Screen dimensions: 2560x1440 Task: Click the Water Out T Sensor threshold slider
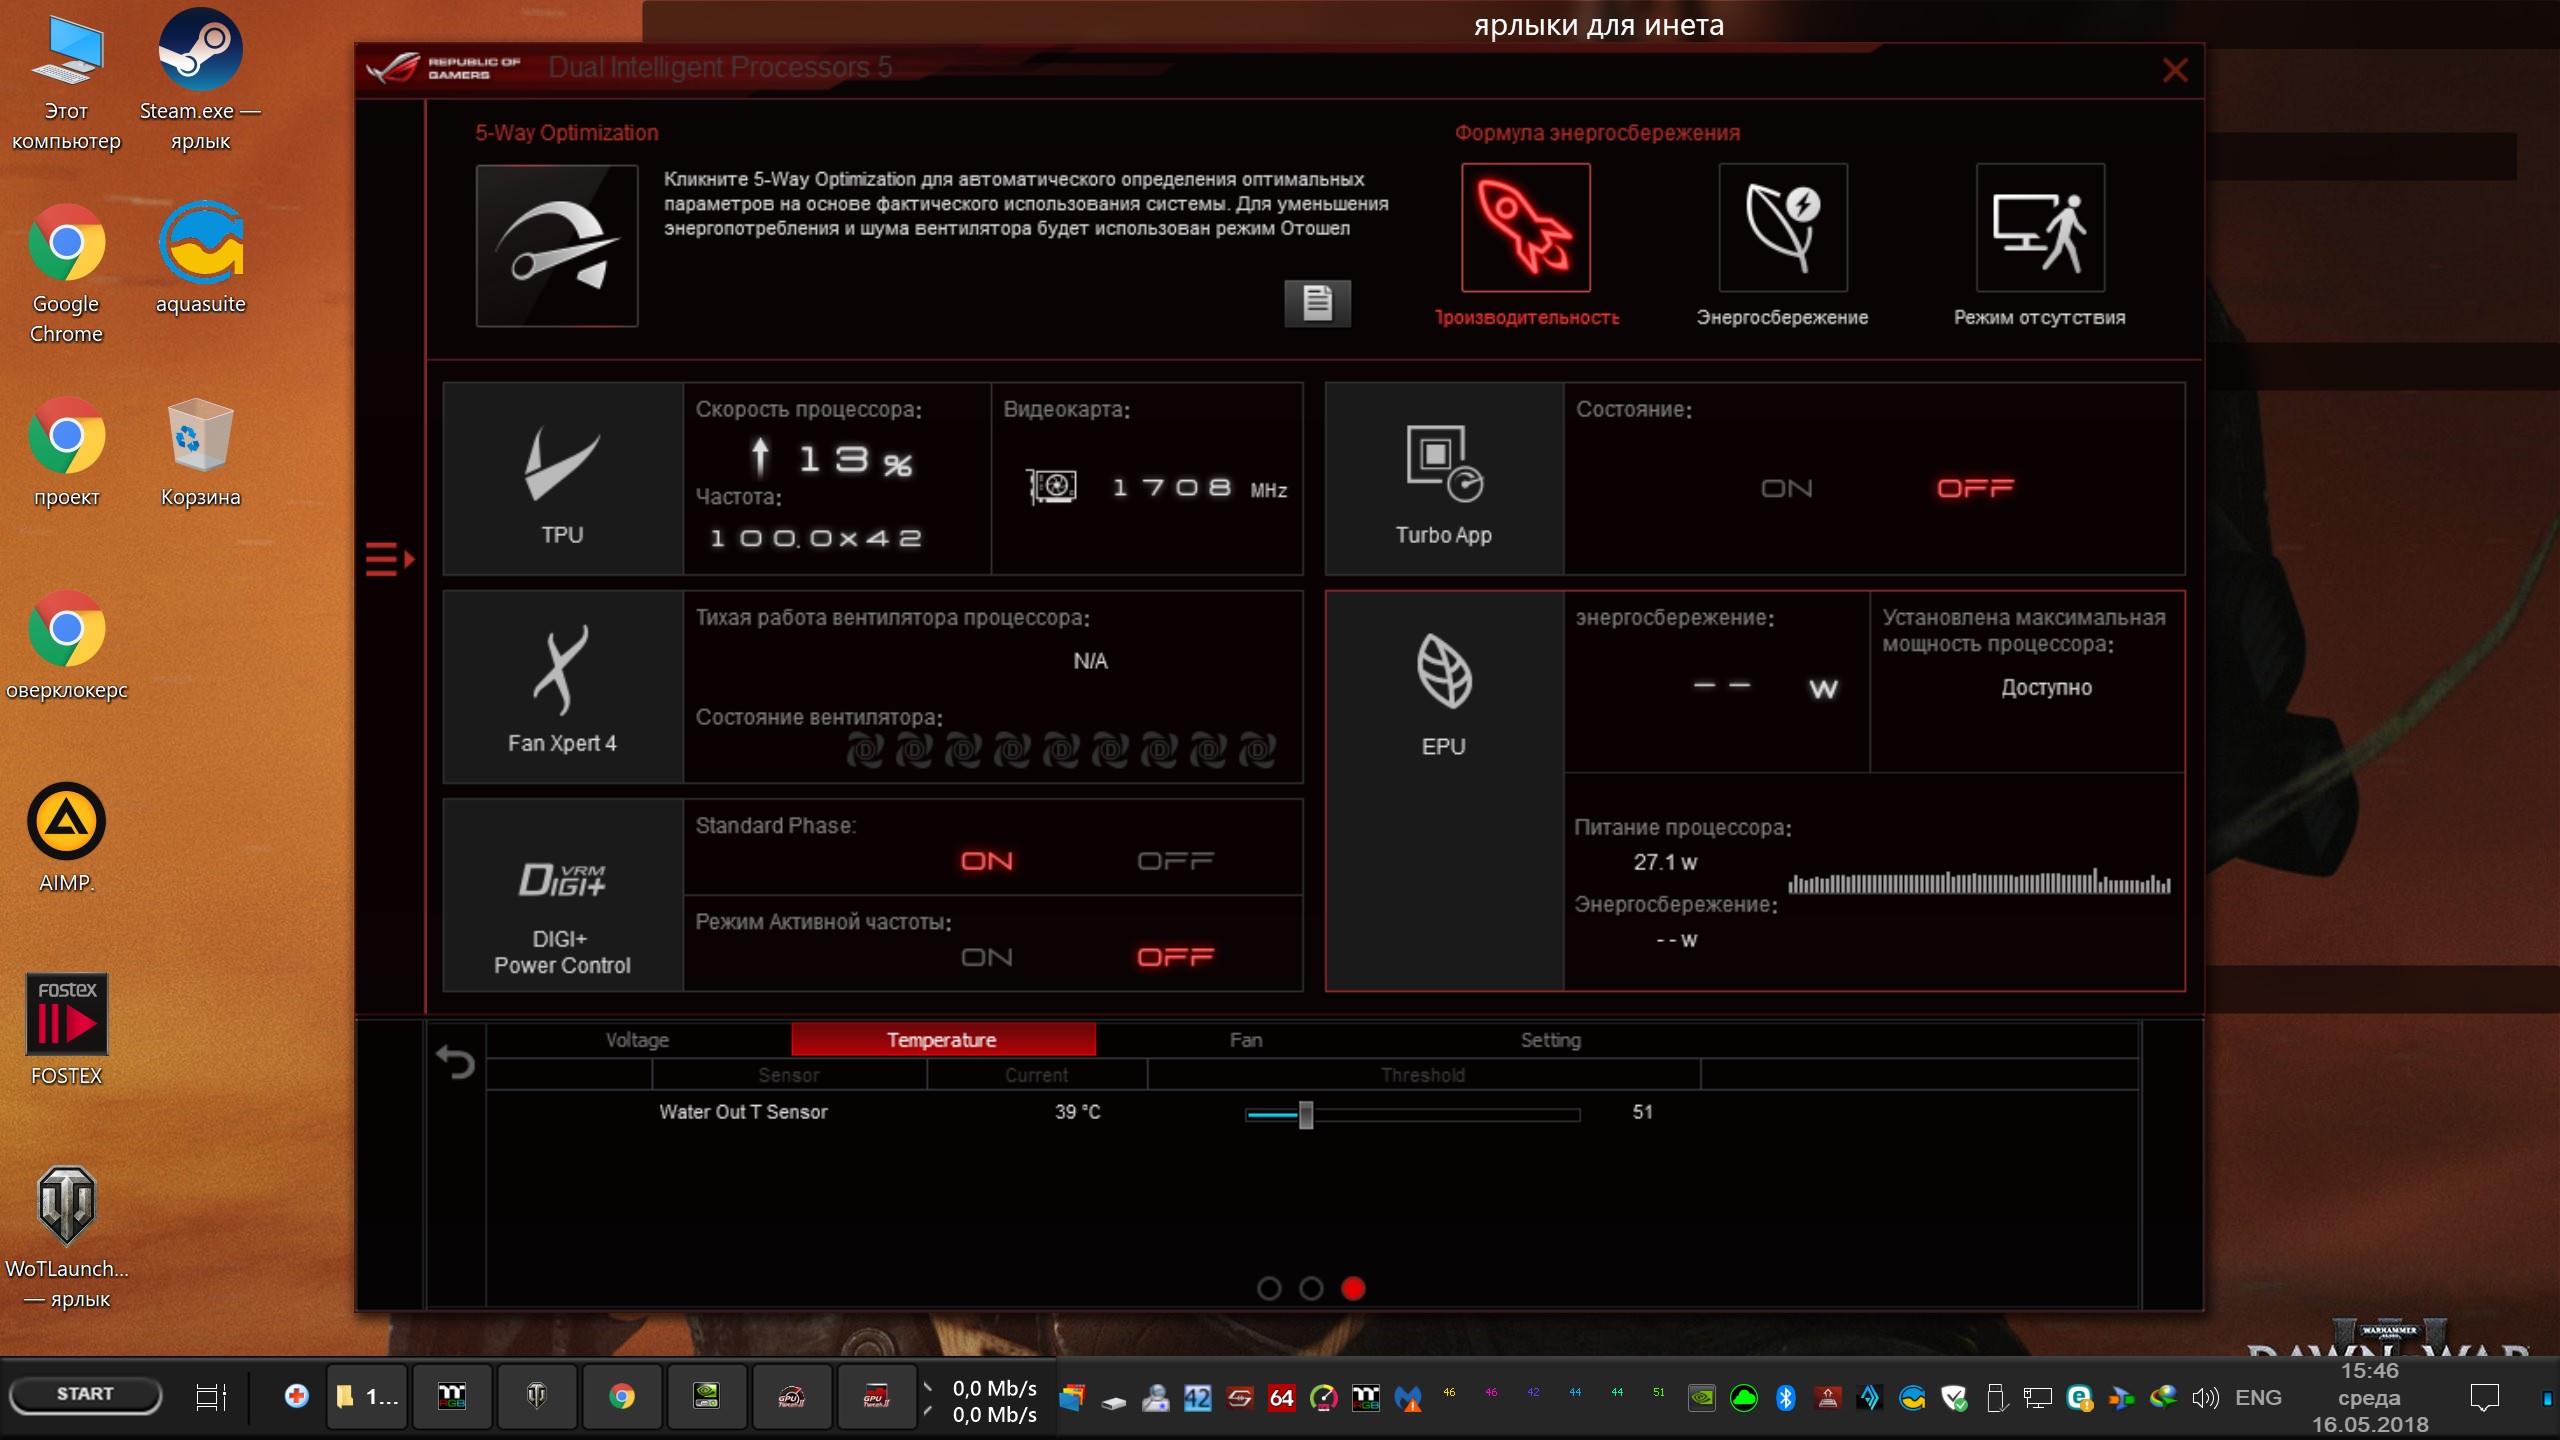(x=1305, y=1114)
